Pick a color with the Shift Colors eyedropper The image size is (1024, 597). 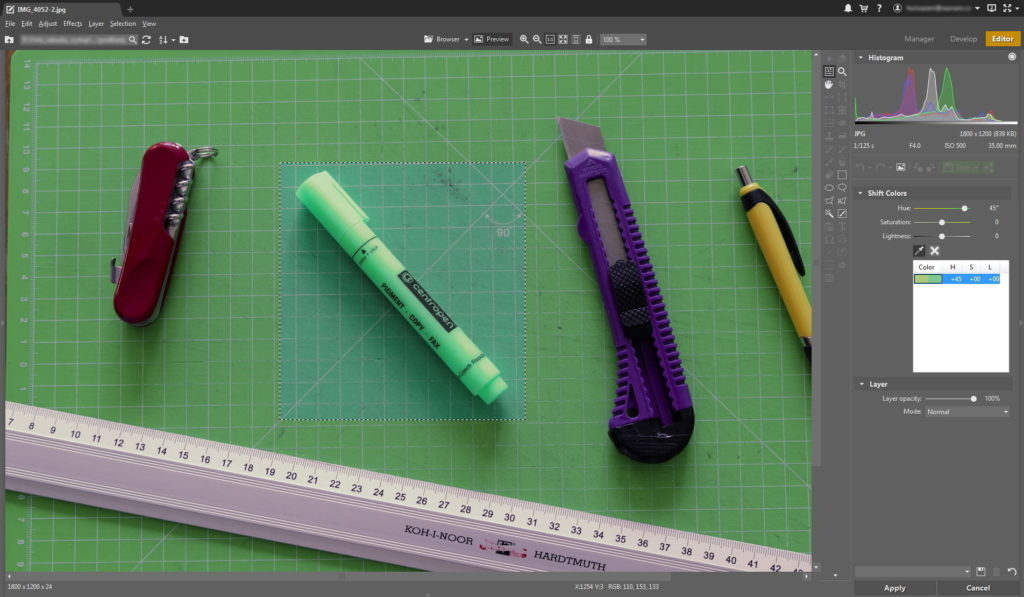point(919,251)
